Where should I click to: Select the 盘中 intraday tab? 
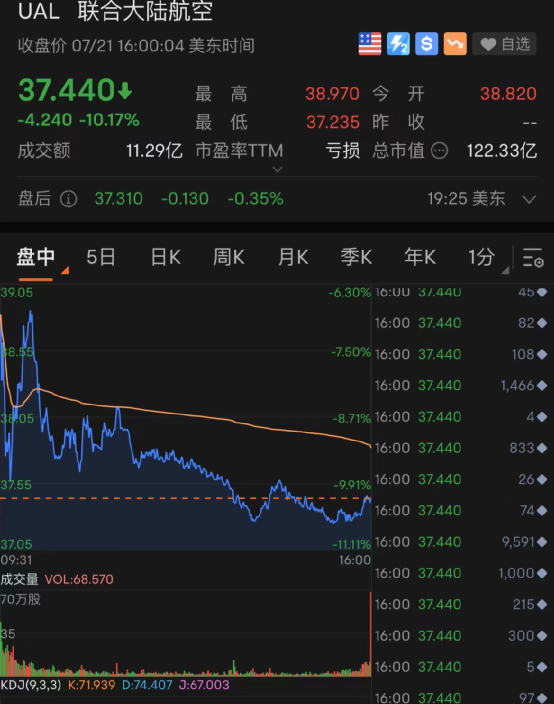point(35,257)
